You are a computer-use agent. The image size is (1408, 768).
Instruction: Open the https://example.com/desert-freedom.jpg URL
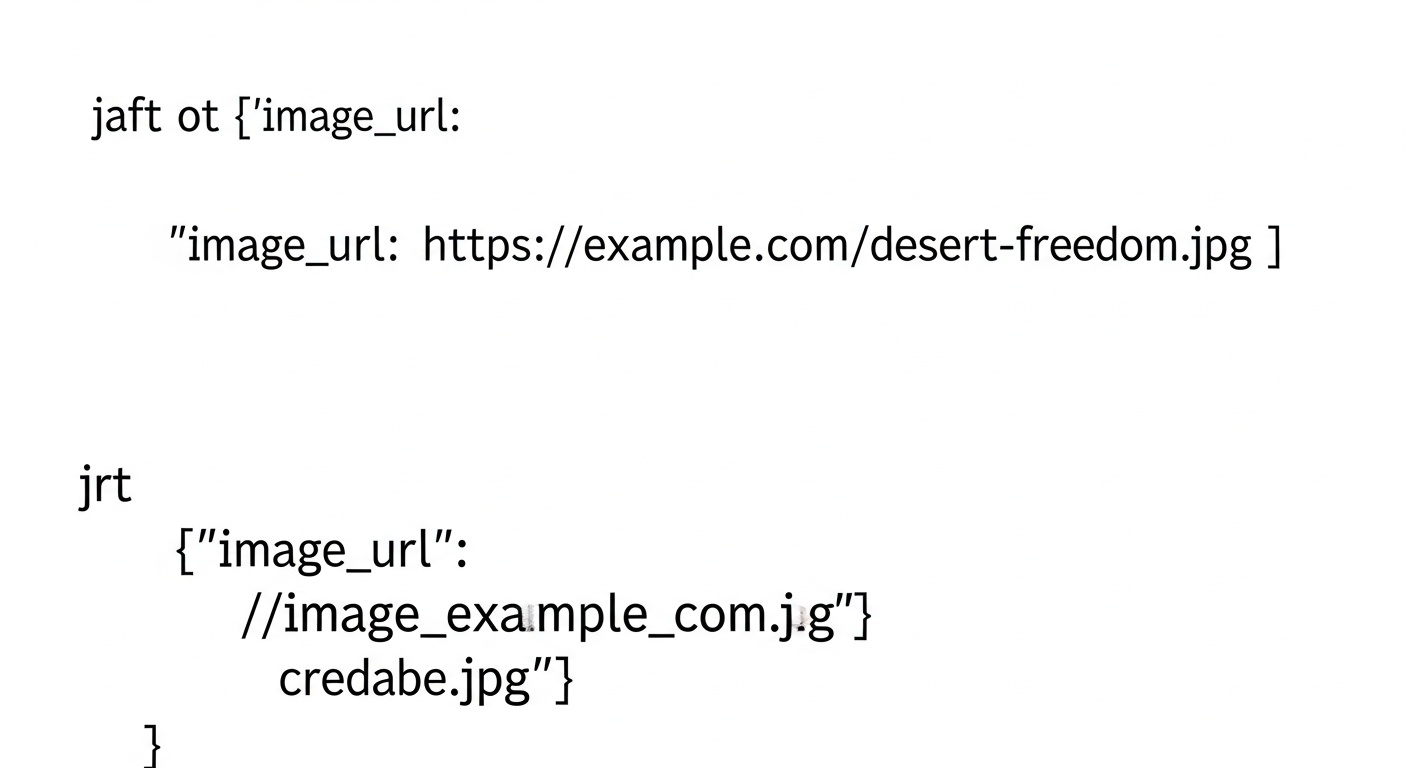(837, 245)
